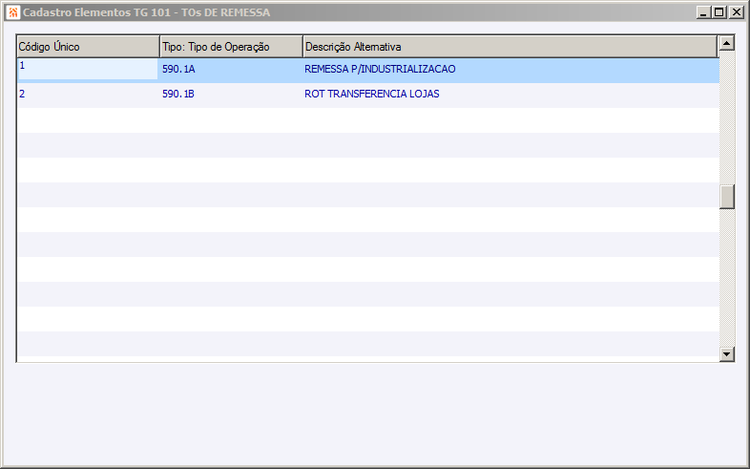Click the Descrição Alternativa column header
The width and height of the screenshot is (750, 469).
click(510, 46)
